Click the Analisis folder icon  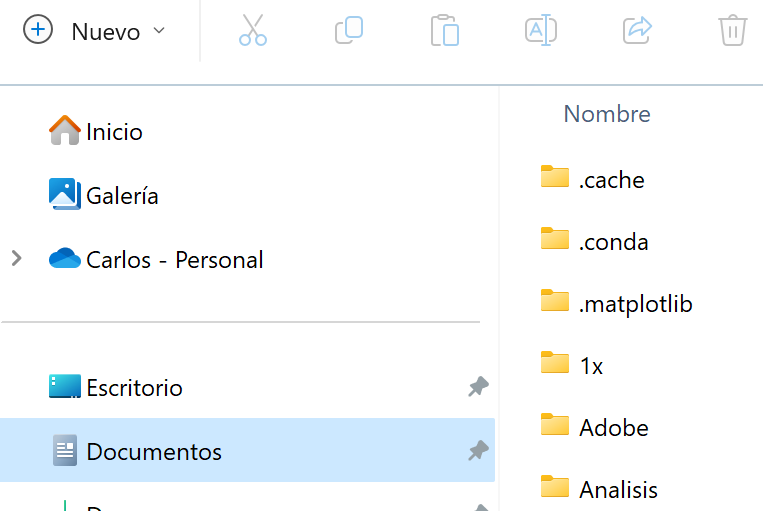(x=555, y=486)
